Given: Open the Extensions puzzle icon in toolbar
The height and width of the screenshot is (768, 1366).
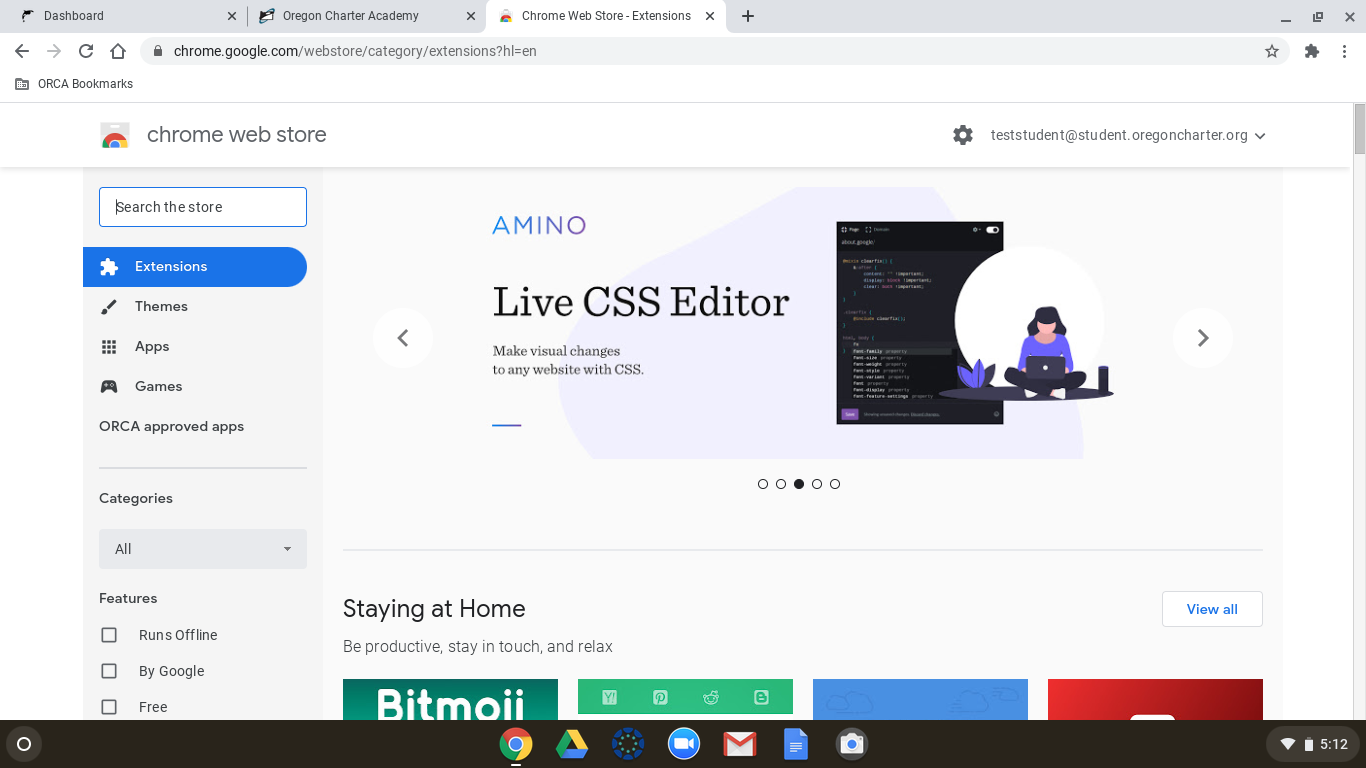Looking at the screenshot, I should [x=1312, y=51].
